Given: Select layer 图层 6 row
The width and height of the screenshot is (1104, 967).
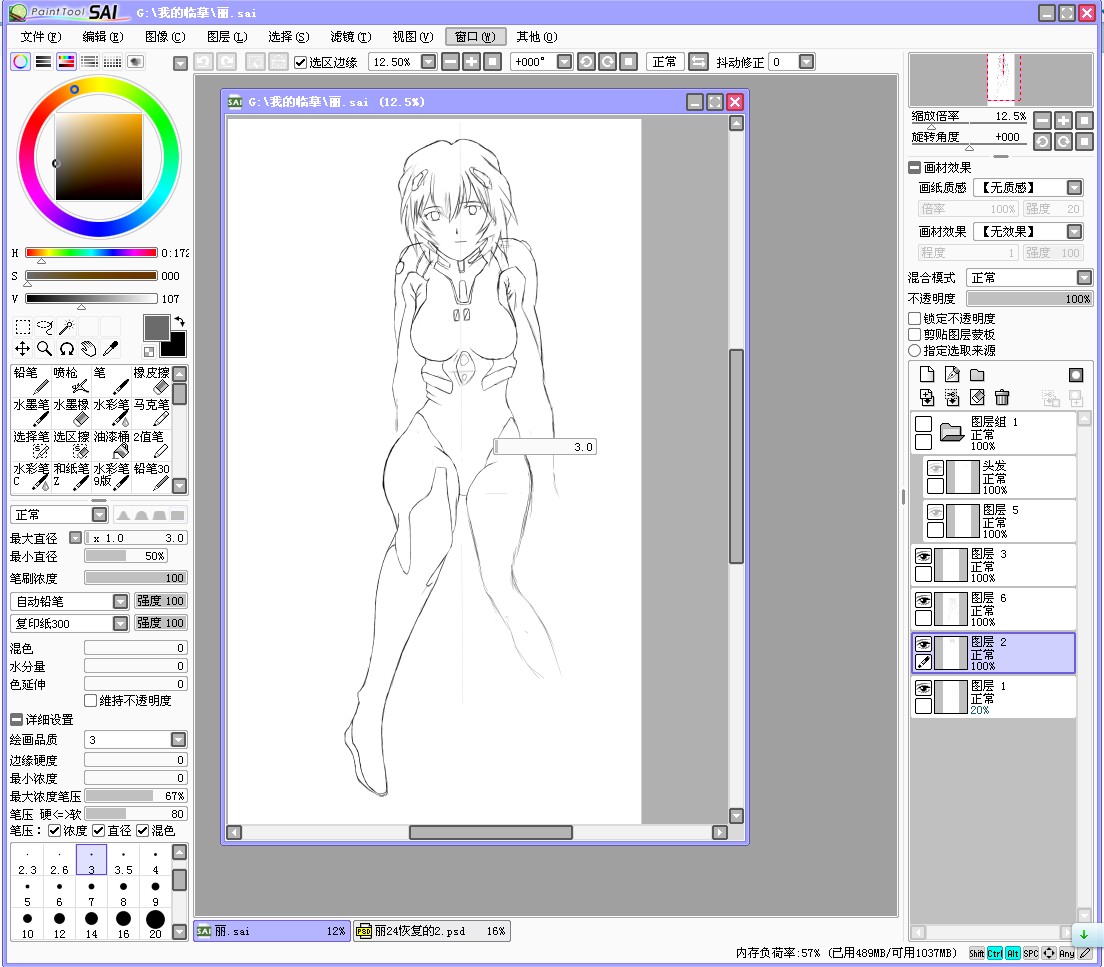Looking at the screenshot, I should pyautogui.click(x=993, y=609).
